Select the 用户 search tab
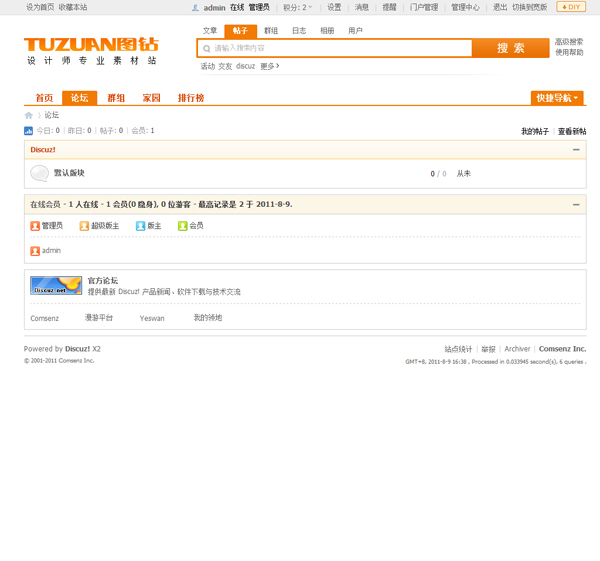Viewport: 600px width, 561px height. pyautogui.click(x=355, y=31)
